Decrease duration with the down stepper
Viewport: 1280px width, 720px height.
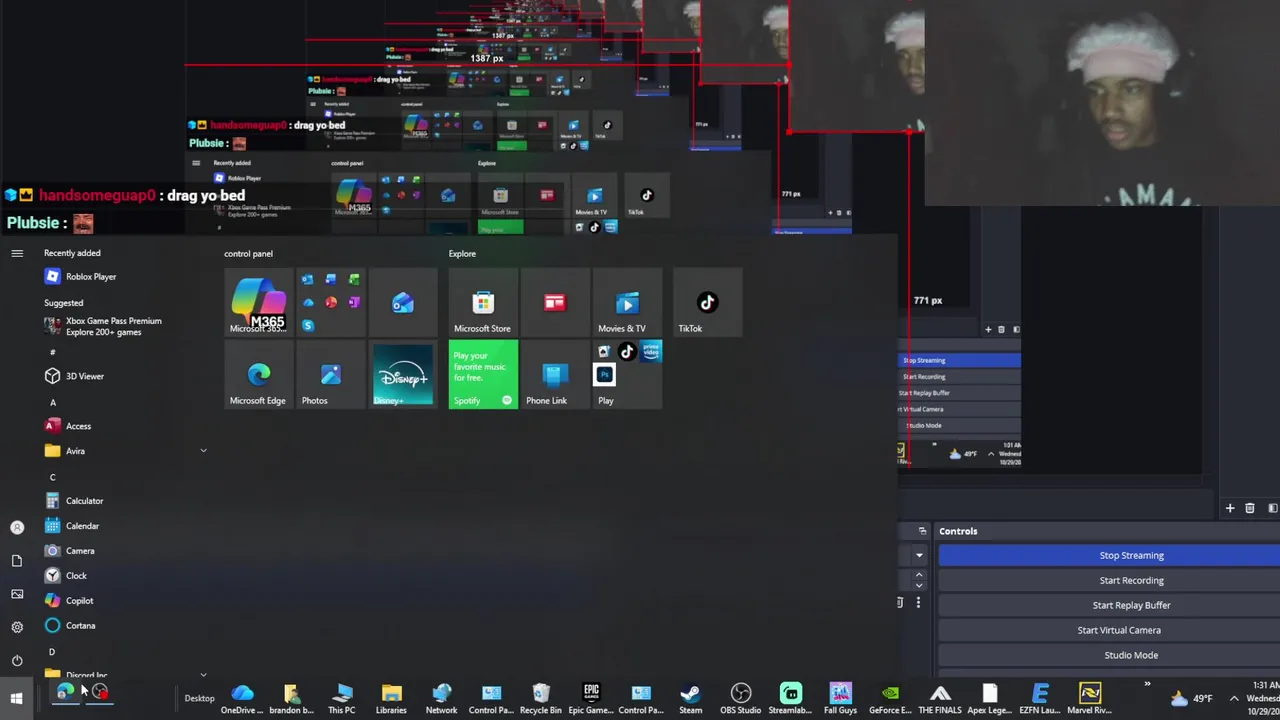coord(919,585)
